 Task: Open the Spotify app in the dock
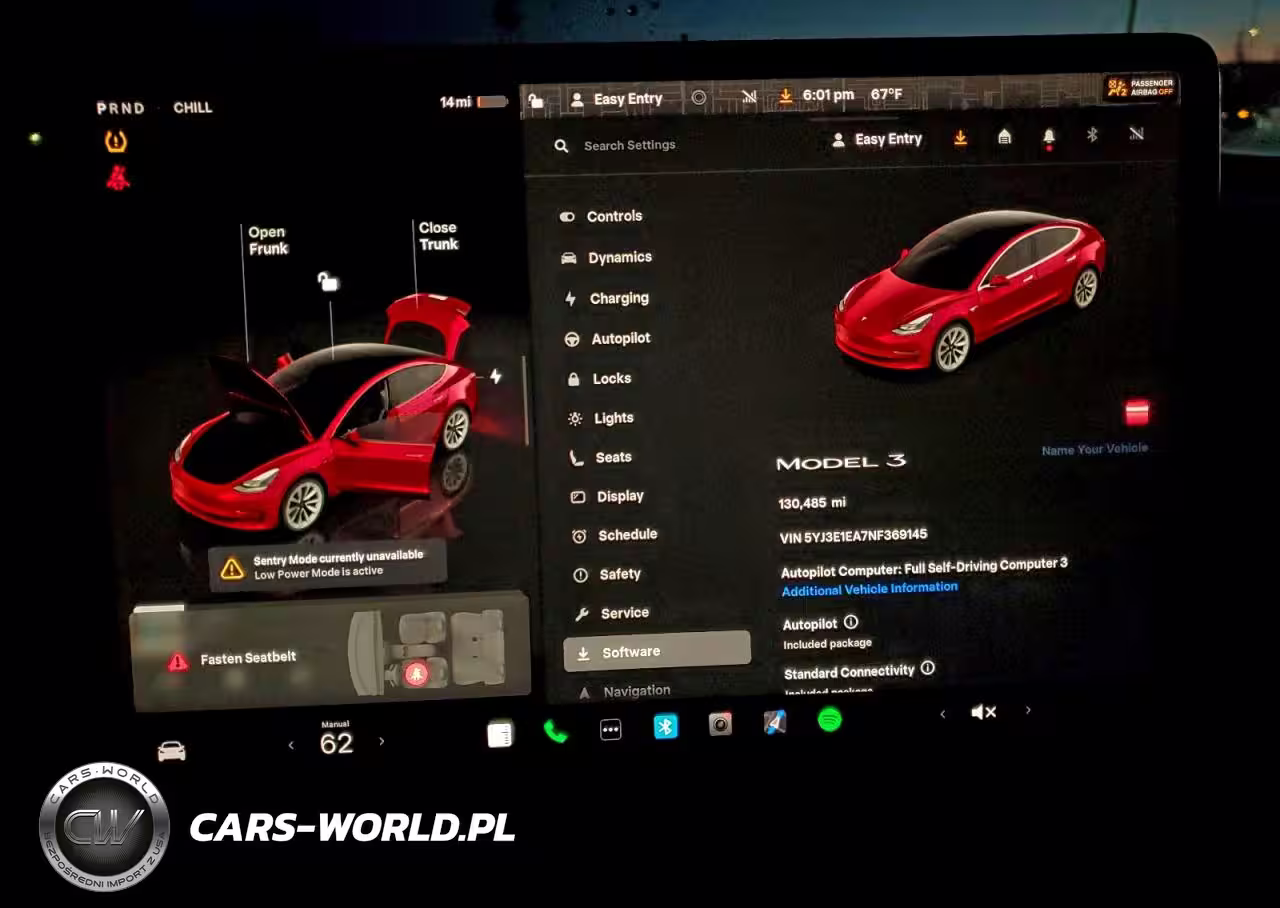829,719
